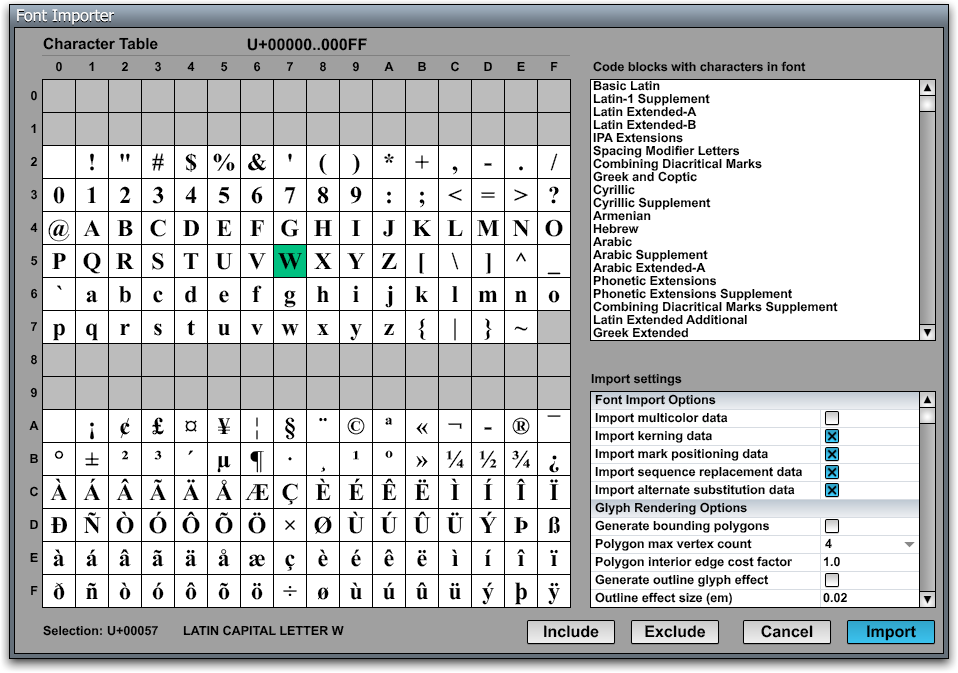Select the one-half ½ fraction glyph
The height and width of the screenshot is (673, 958).
pyautogui.click(x=488, y=459)
